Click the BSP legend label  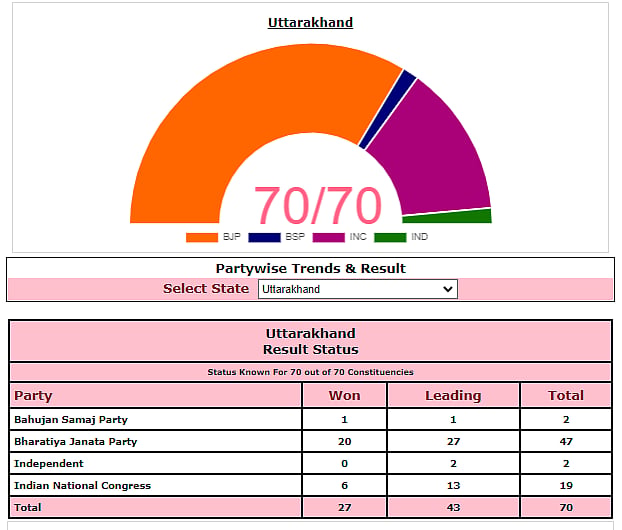coord(295,237)
